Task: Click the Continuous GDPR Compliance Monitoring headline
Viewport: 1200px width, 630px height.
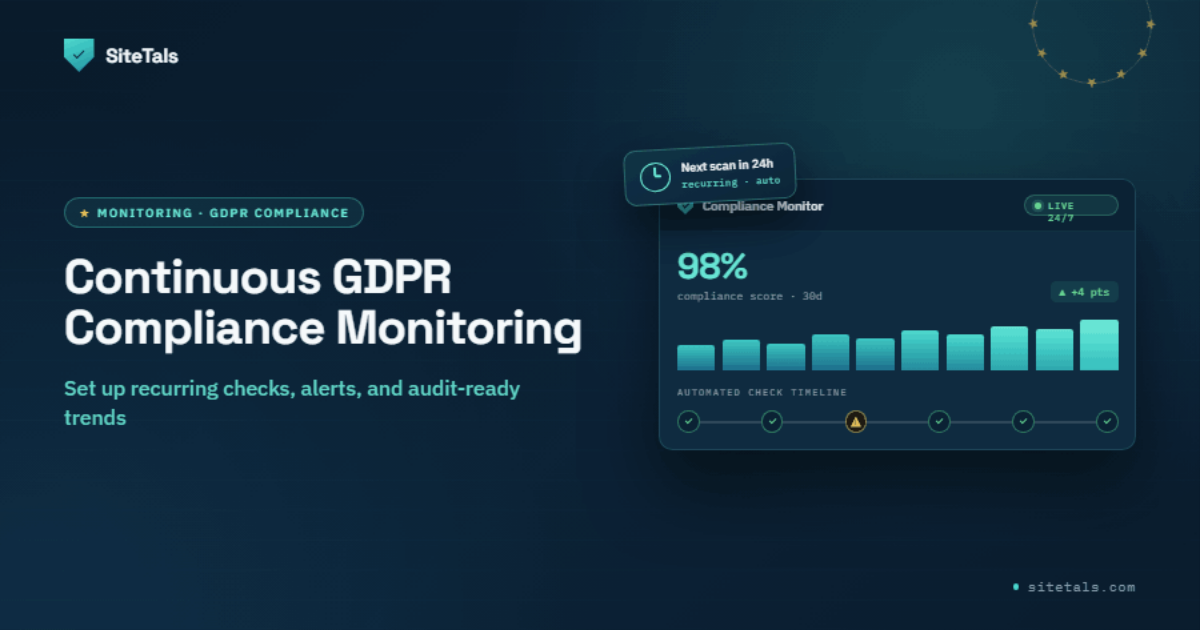Action: point(322,303)
